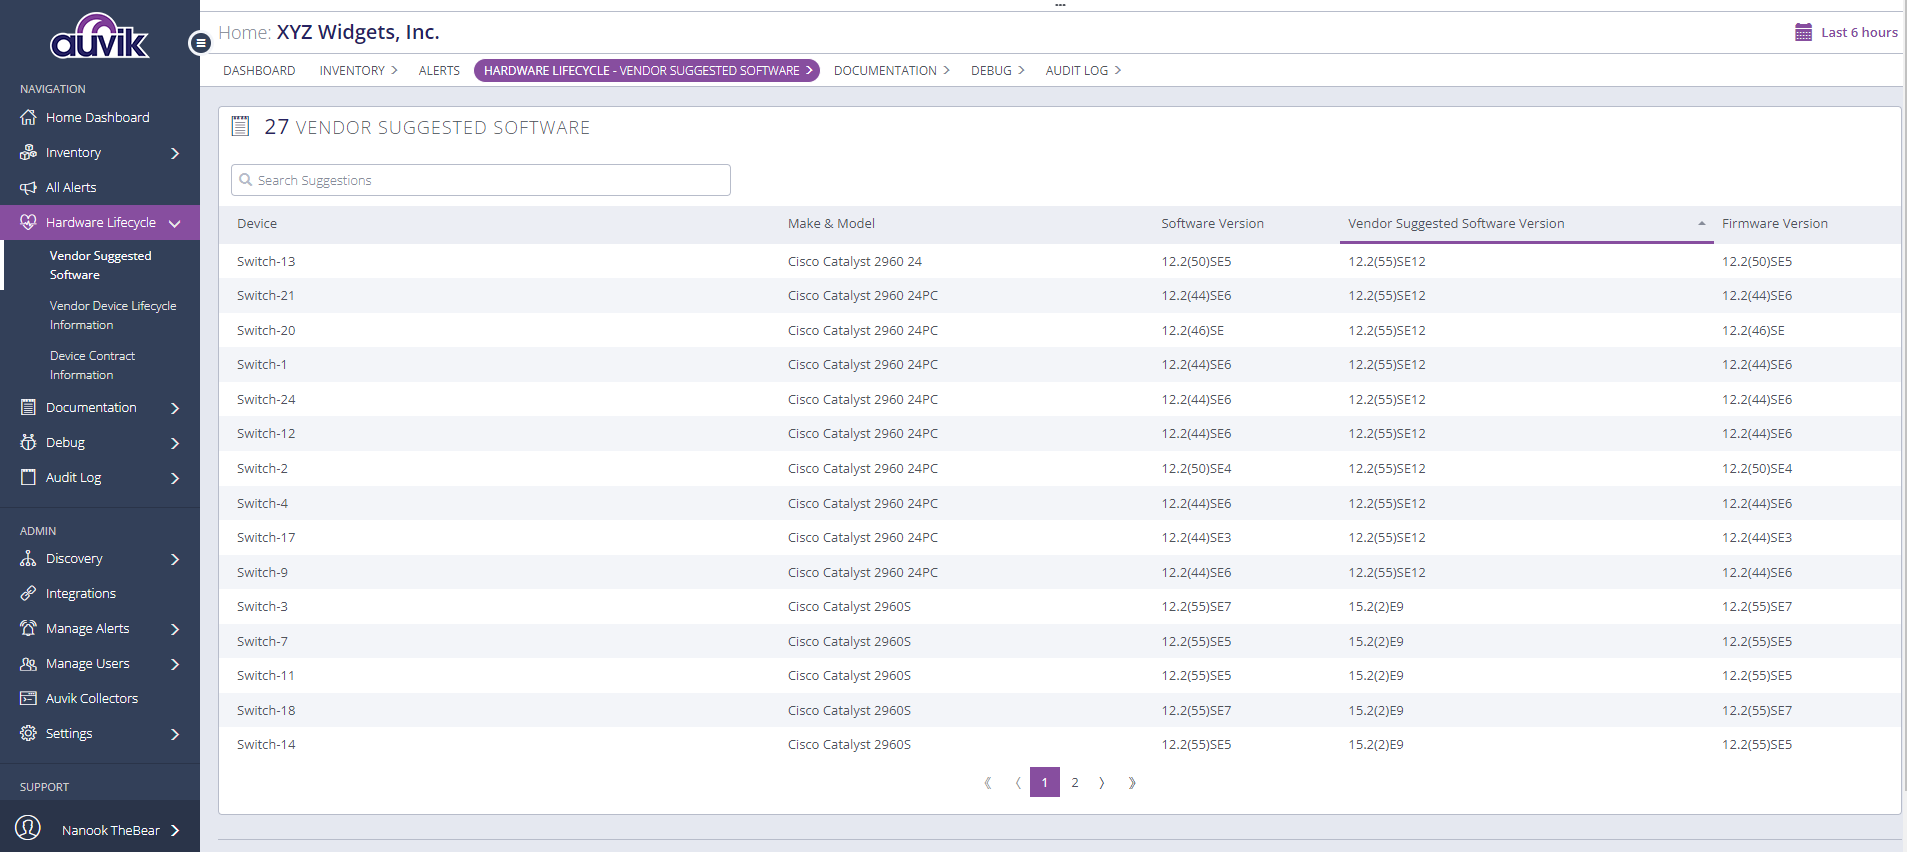Screen dimensions: 1907x852
Task: Click the Manage Users people icon
Action: point(28,663)
